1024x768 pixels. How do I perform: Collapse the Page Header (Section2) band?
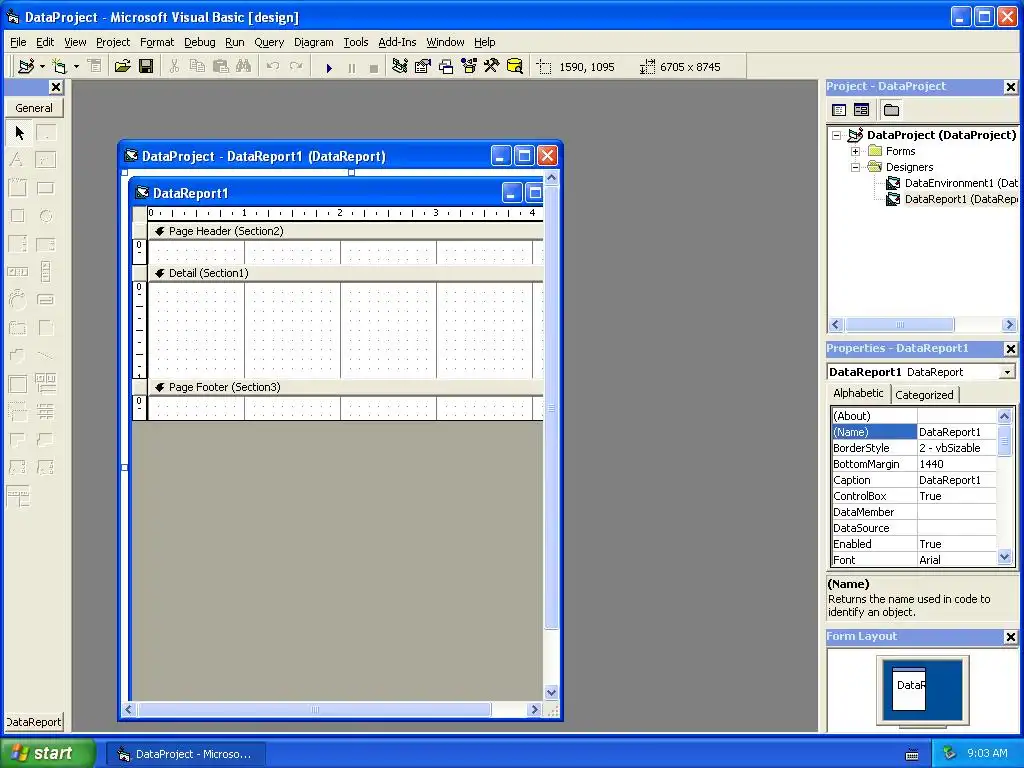pos(159,231)
